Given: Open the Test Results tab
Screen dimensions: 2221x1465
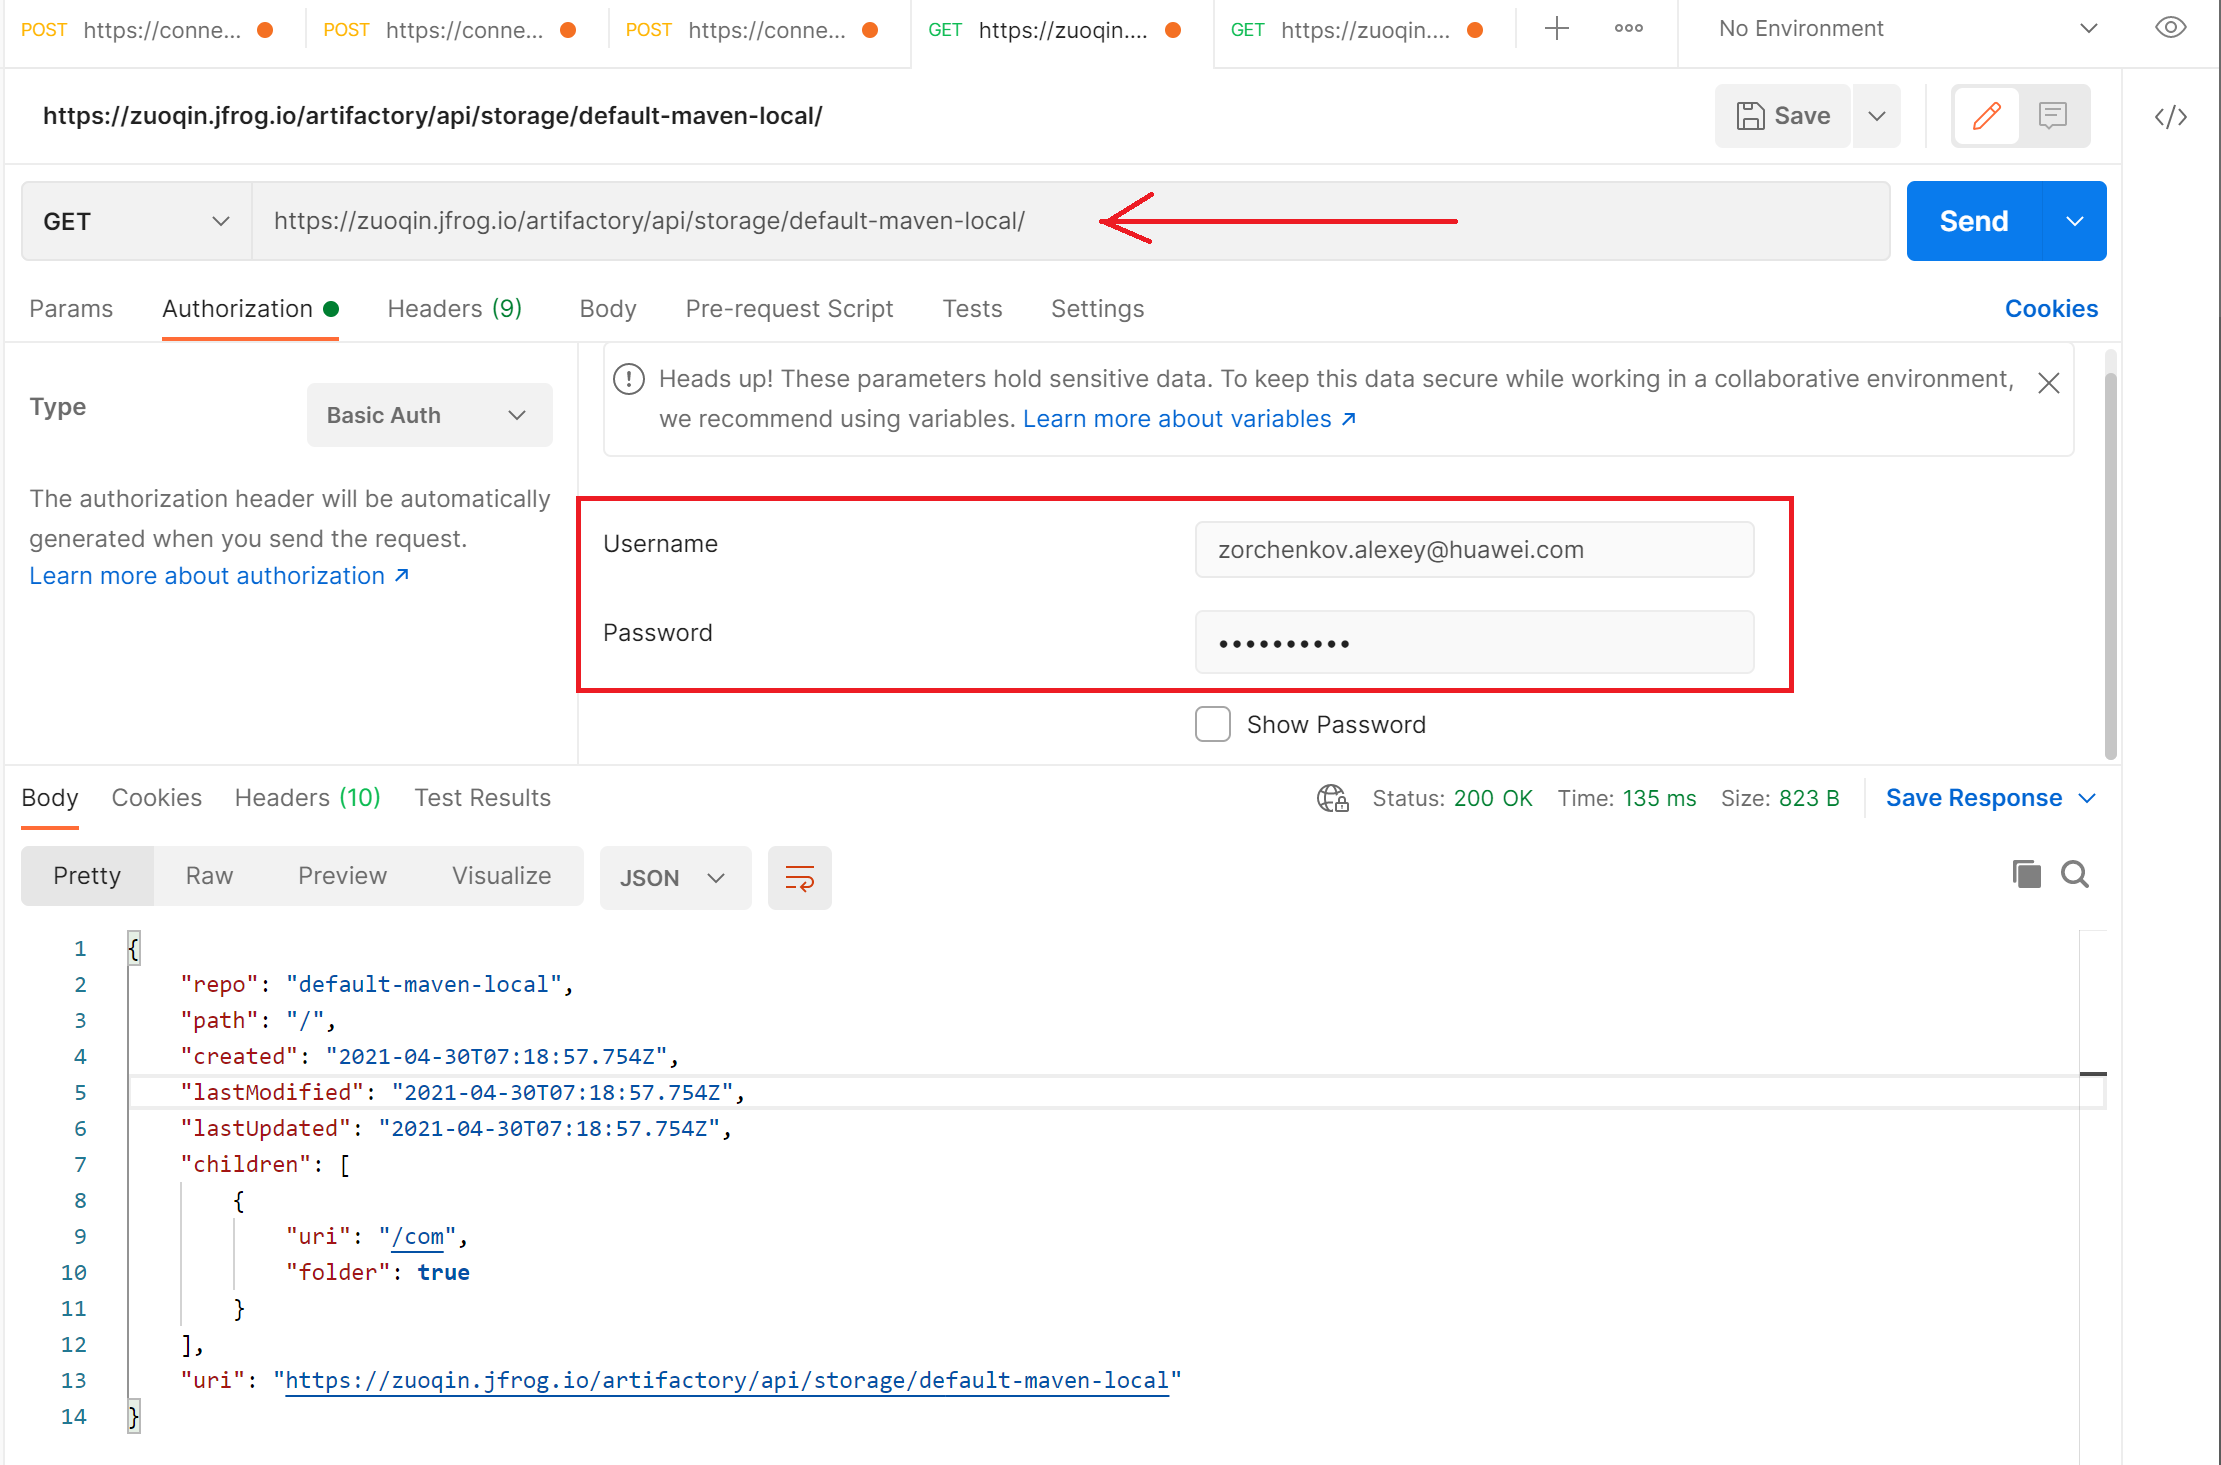Looking at the screenshot, I should tap(482, 797).
